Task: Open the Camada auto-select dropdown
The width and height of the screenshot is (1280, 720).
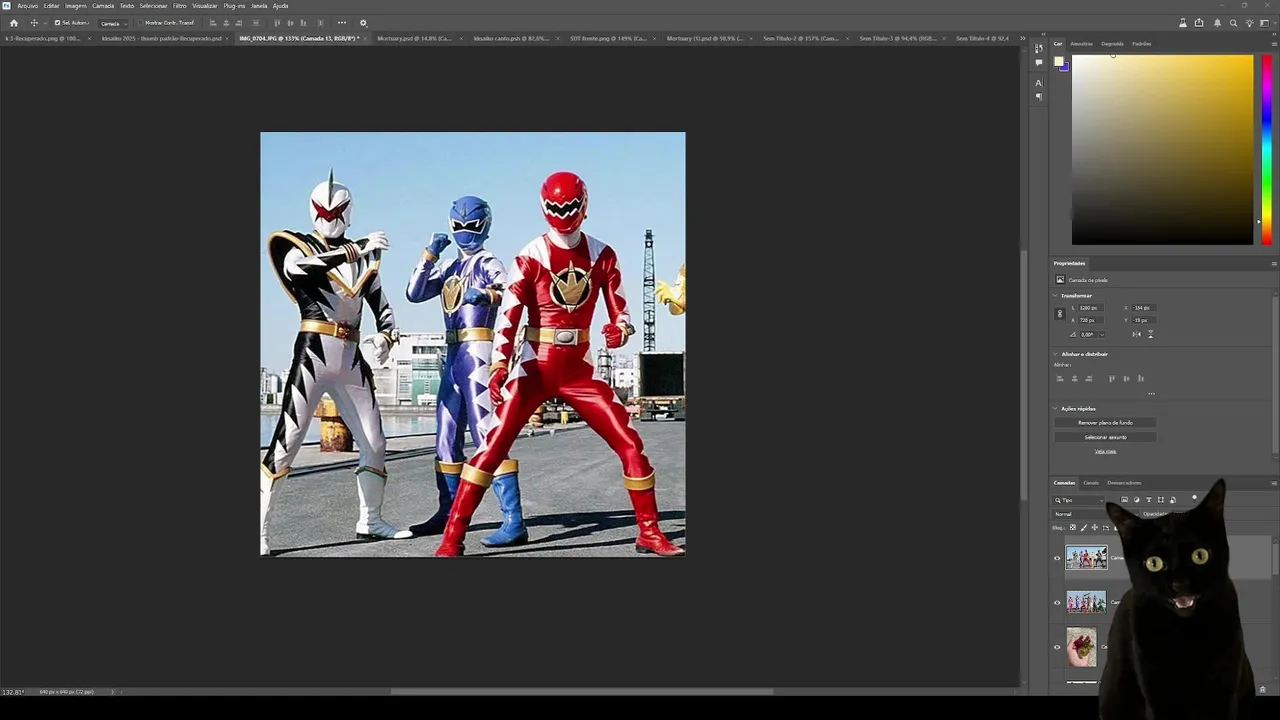Action: 113,23
